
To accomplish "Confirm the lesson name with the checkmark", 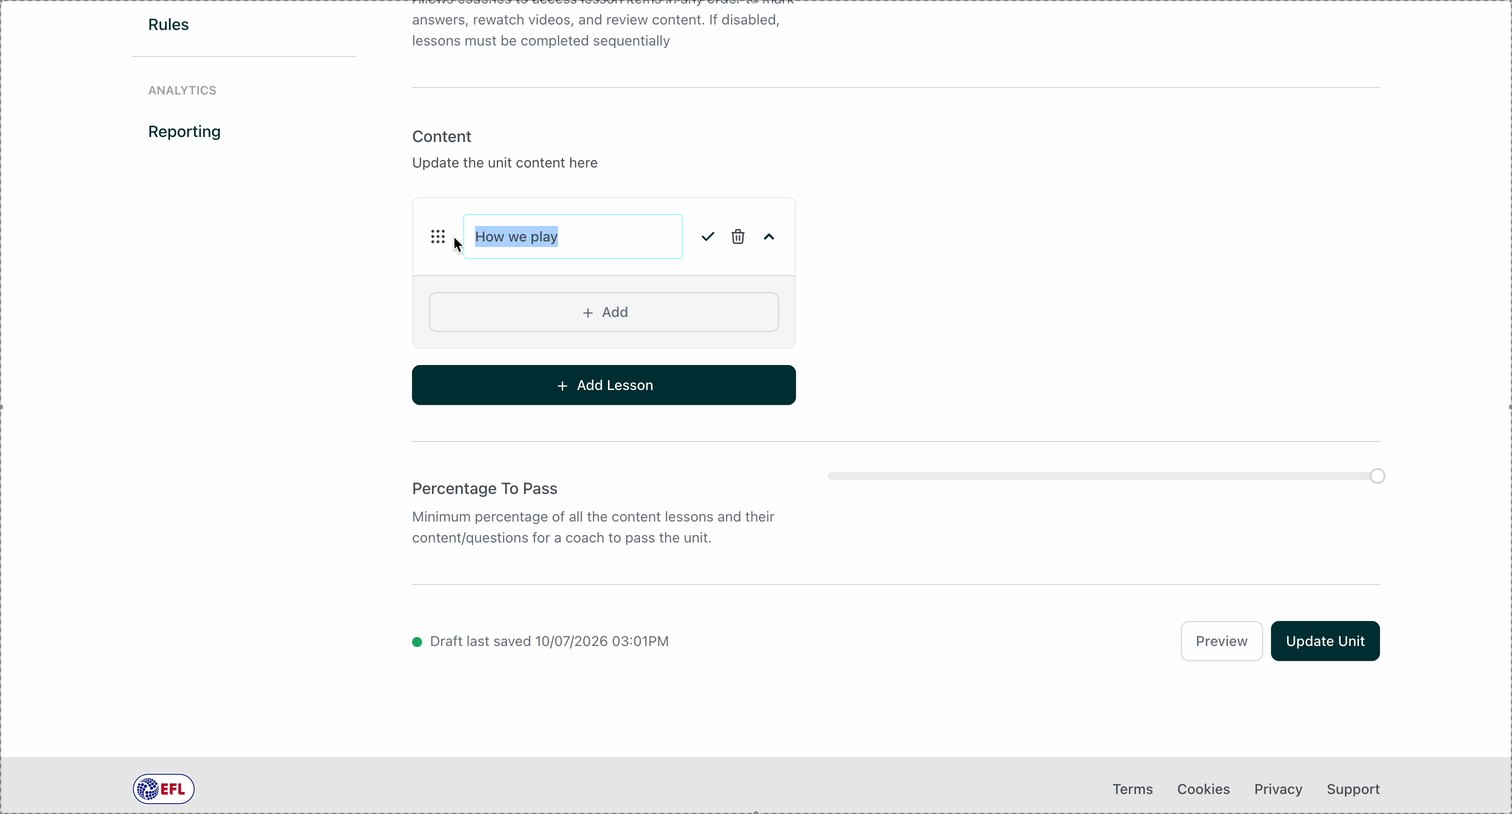I will 708,237.
